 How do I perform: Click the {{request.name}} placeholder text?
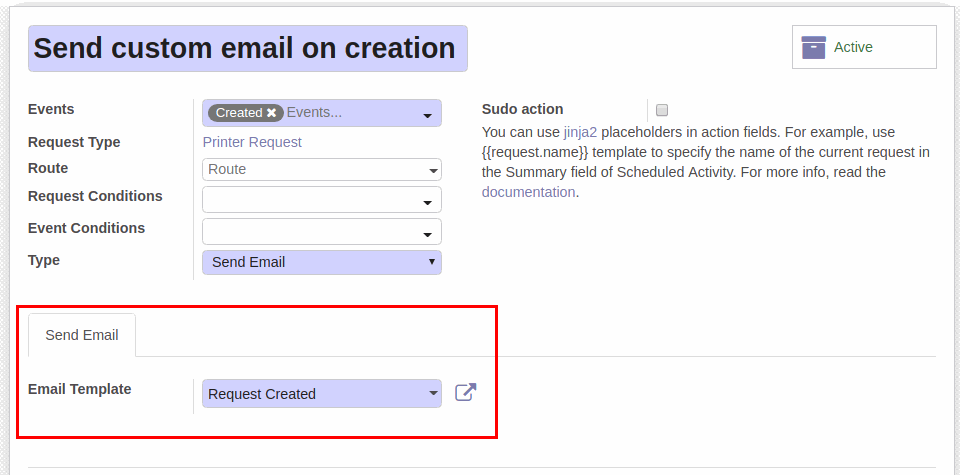(535, 152)
